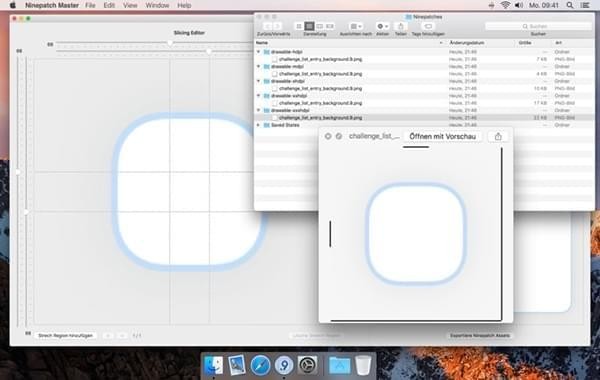Sort by Änderungsdatum column header

467,43
